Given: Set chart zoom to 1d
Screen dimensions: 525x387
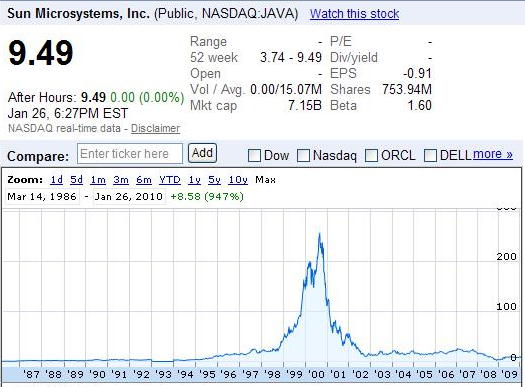Looking at the screenshot, I should [x=57, y=180].
